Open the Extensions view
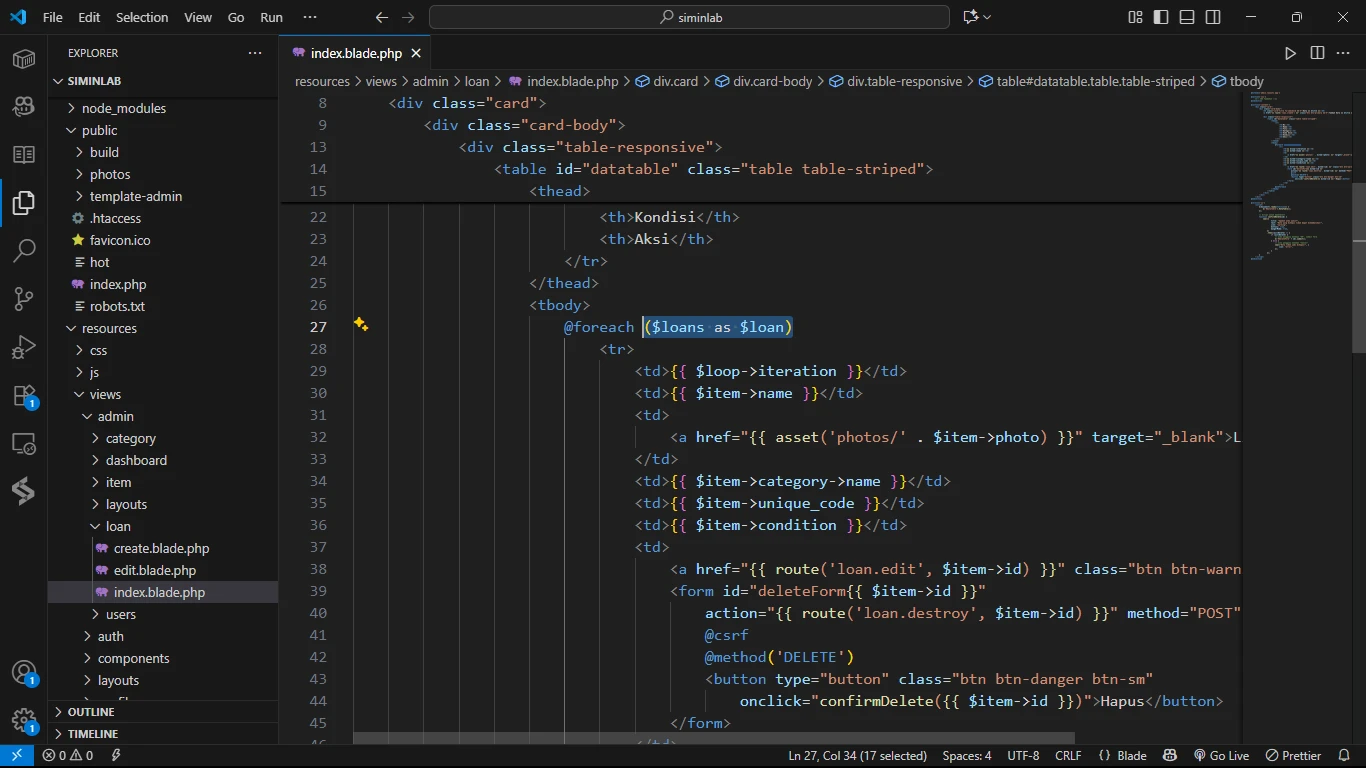This screenshot has width=1366, height=768. coord(24,396)
